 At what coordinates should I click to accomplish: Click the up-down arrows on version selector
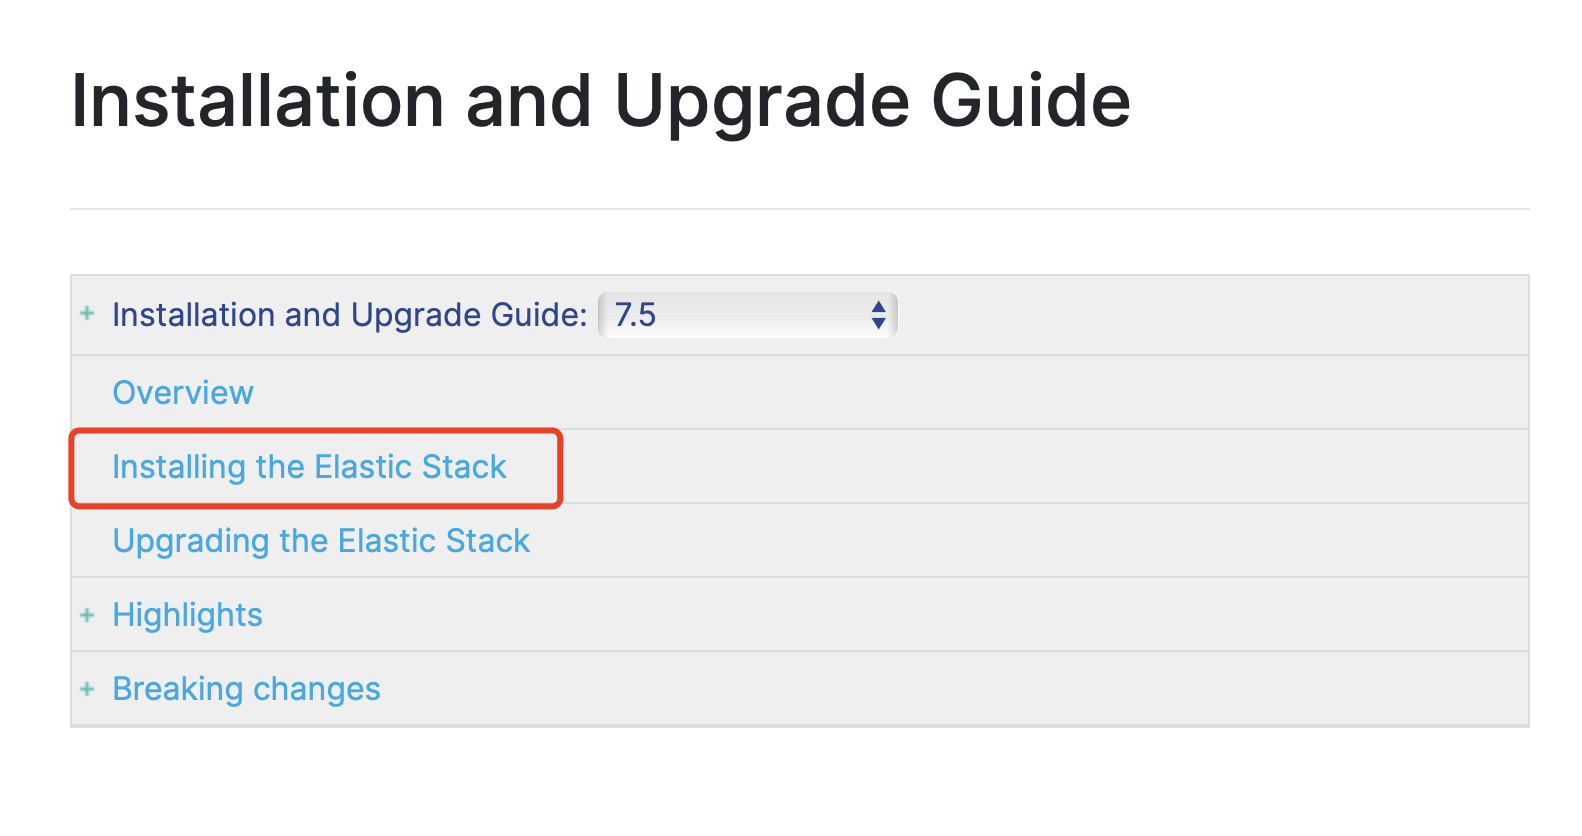[878, 315]
